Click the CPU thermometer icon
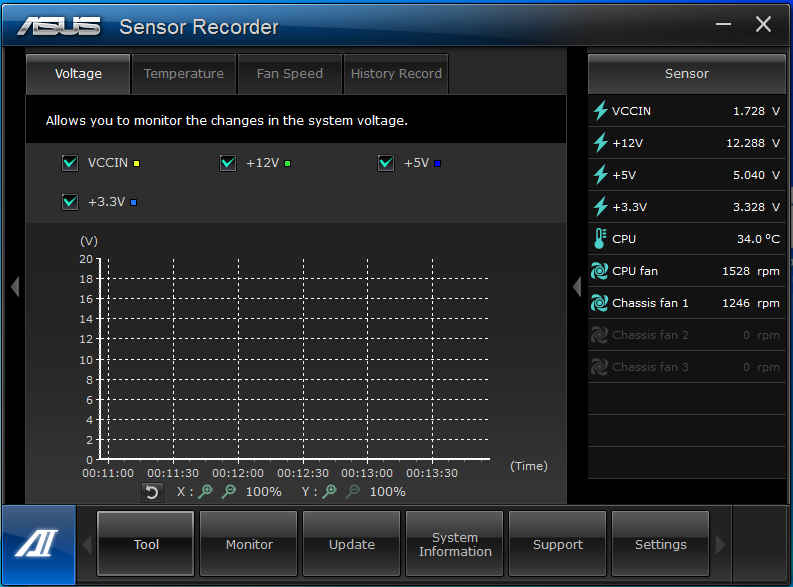 click(x=600, y=239)
